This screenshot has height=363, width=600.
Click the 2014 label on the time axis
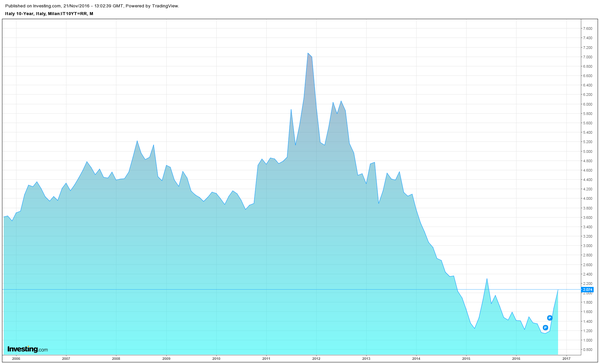416,358
